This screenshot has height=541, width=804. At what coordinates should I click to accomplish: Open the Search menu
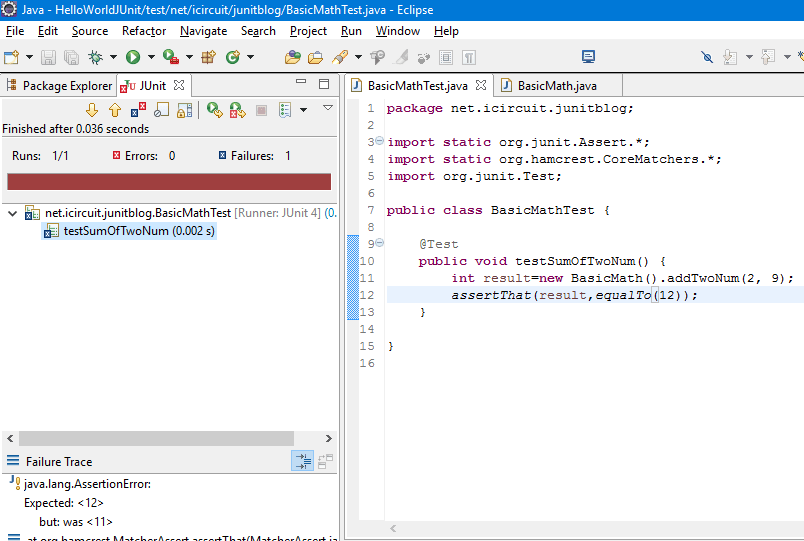[x=258, y=31]
